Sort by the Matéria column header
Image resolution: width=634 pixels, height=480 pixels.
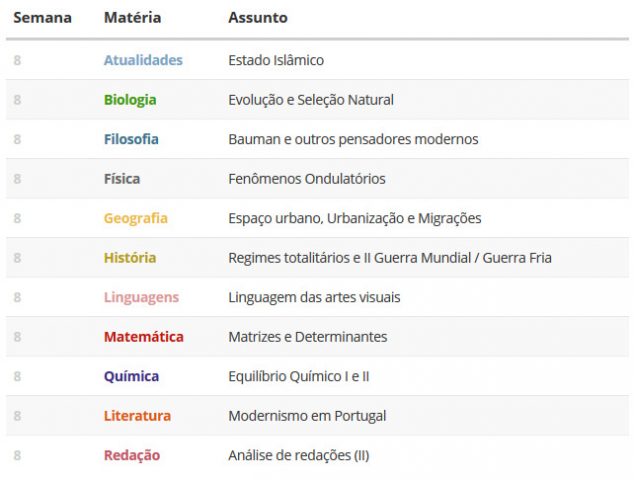[x=132, y=18]
